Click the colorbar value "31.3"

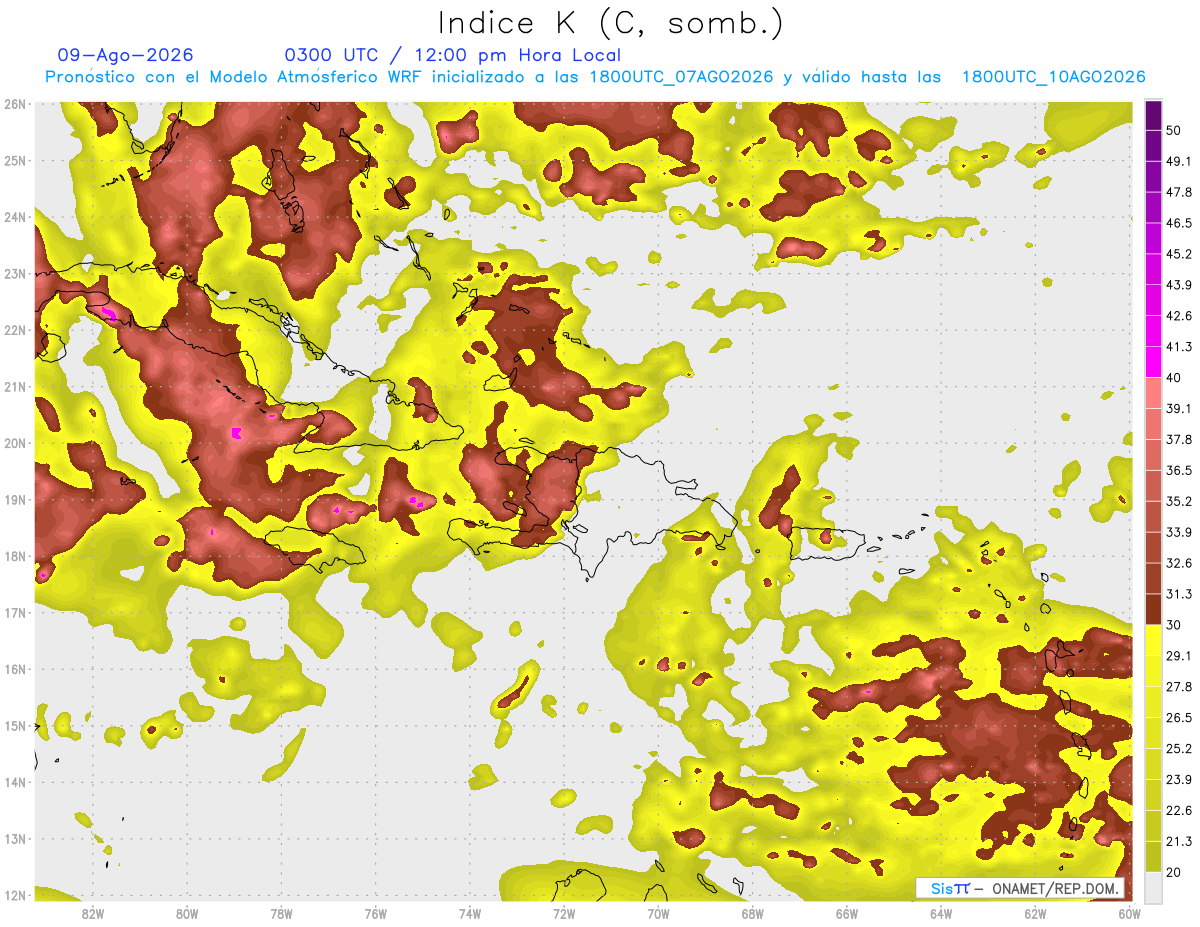click(1178, 594)
